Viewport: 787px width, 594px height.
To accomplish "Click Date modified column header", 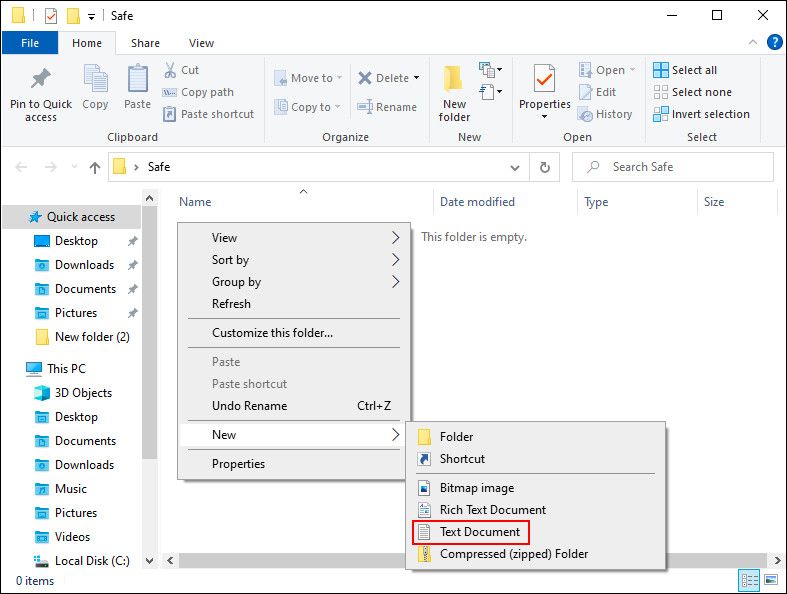I will [x=477, y=202].
